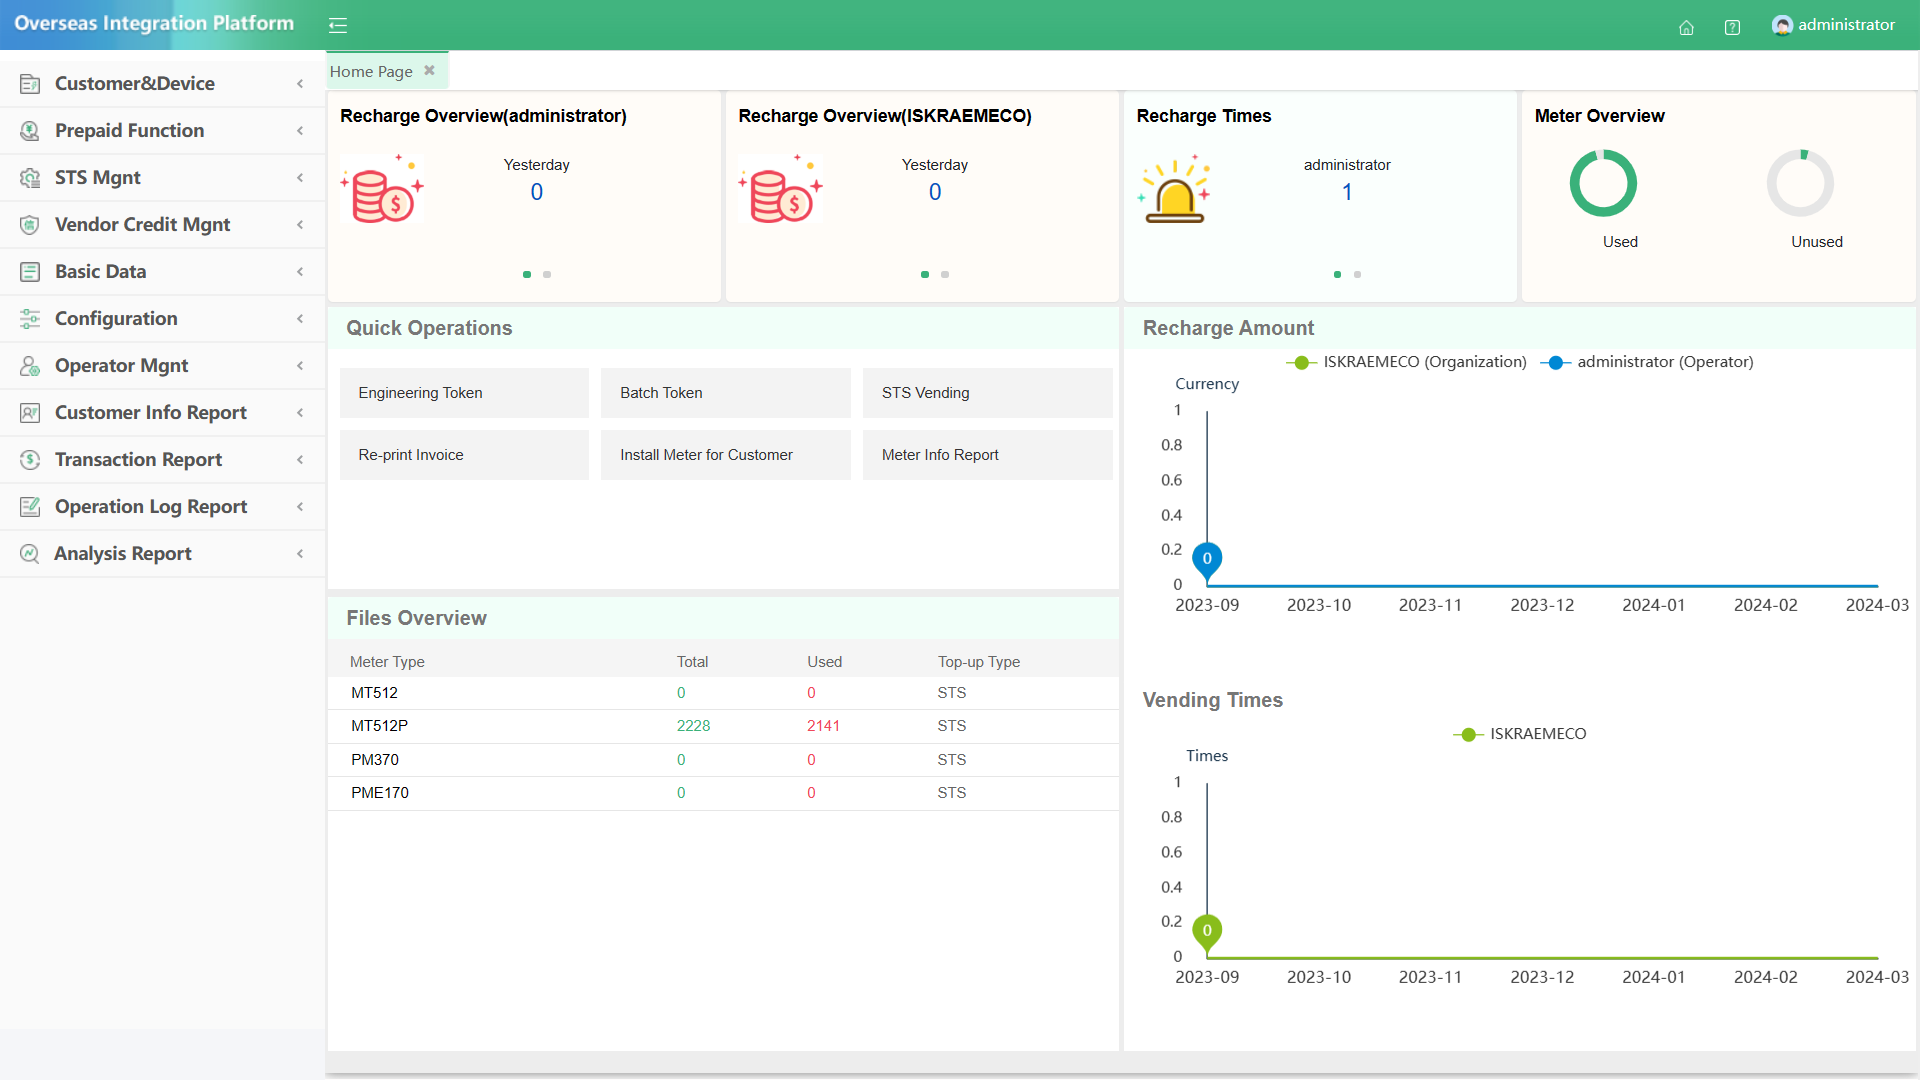Open the administrator user name menu
1920x1080 pixels.
[1846, 25]
